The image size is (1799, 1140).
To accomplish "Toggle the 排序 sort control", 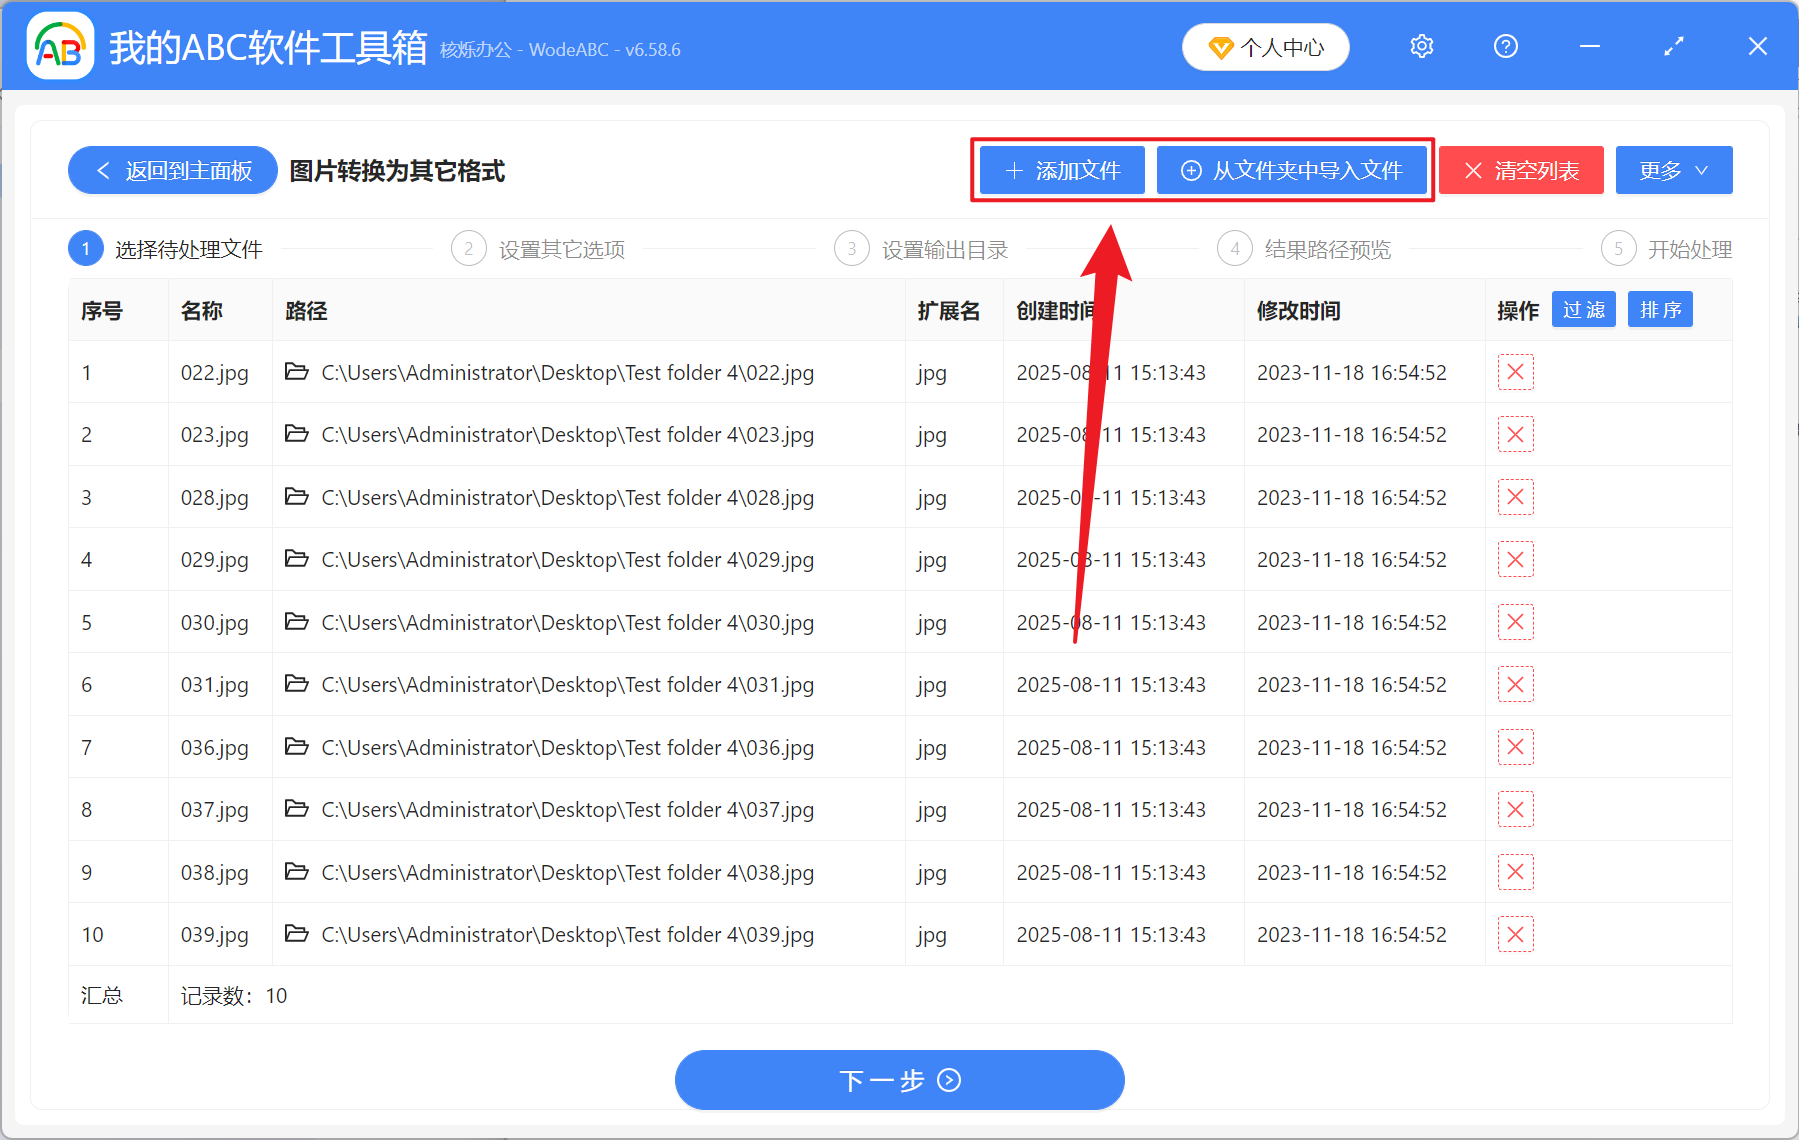I will (x=1660, y=309).
